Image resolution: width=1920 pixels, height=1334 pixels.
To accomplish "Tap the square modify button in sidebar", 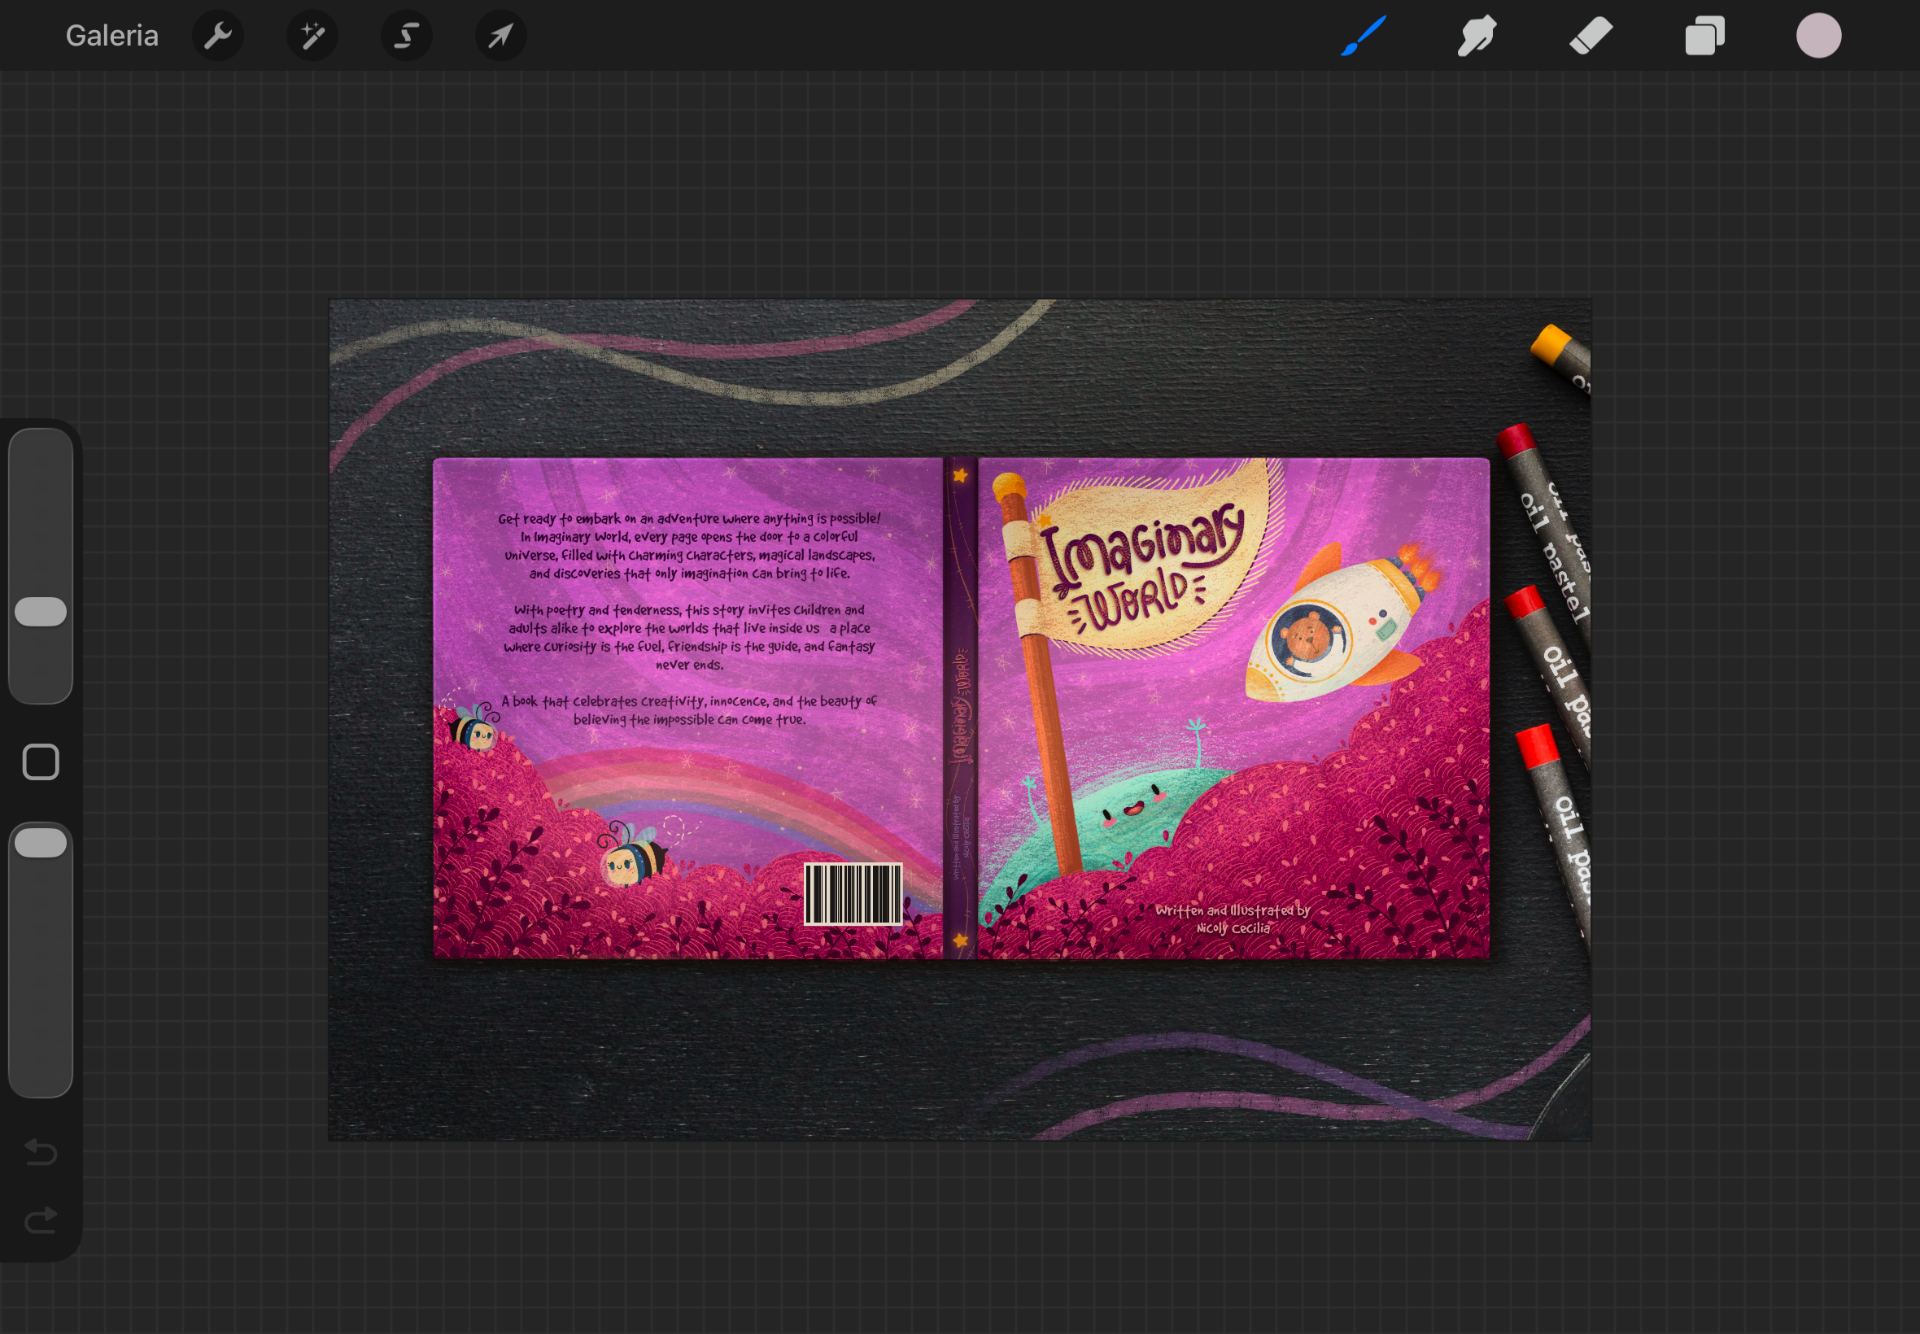I will (x=41, y=762).
